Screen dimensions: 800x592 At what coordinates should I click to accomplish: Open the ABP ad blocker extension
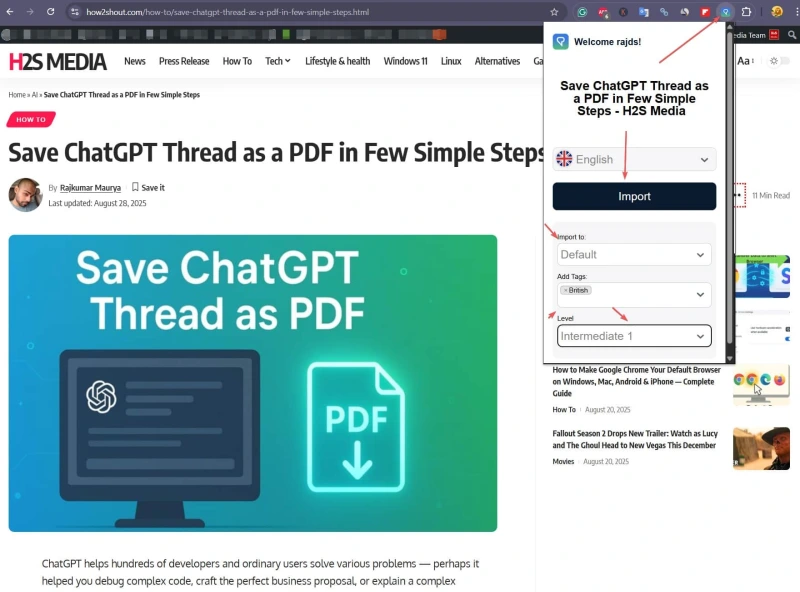603,12
